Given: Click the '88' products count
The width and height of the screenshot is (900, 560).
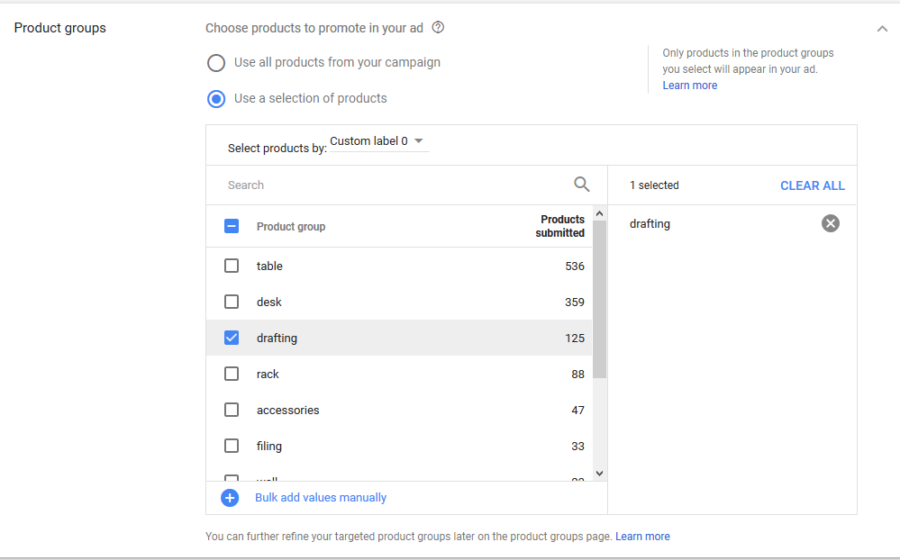Looking at the screenshot, I should (578, 374).
